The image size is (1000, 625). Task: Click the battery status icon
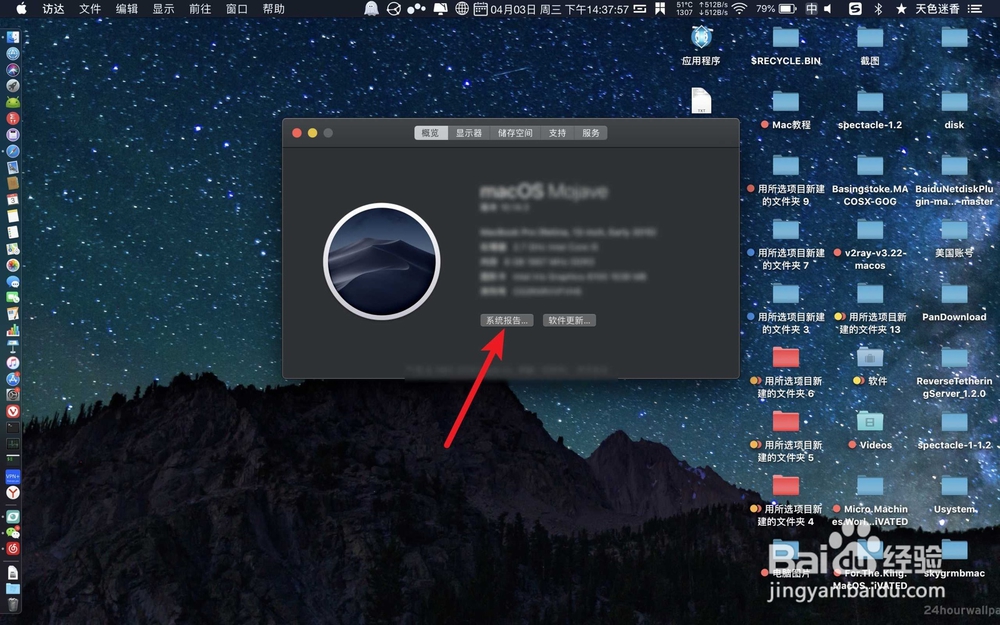788,9
